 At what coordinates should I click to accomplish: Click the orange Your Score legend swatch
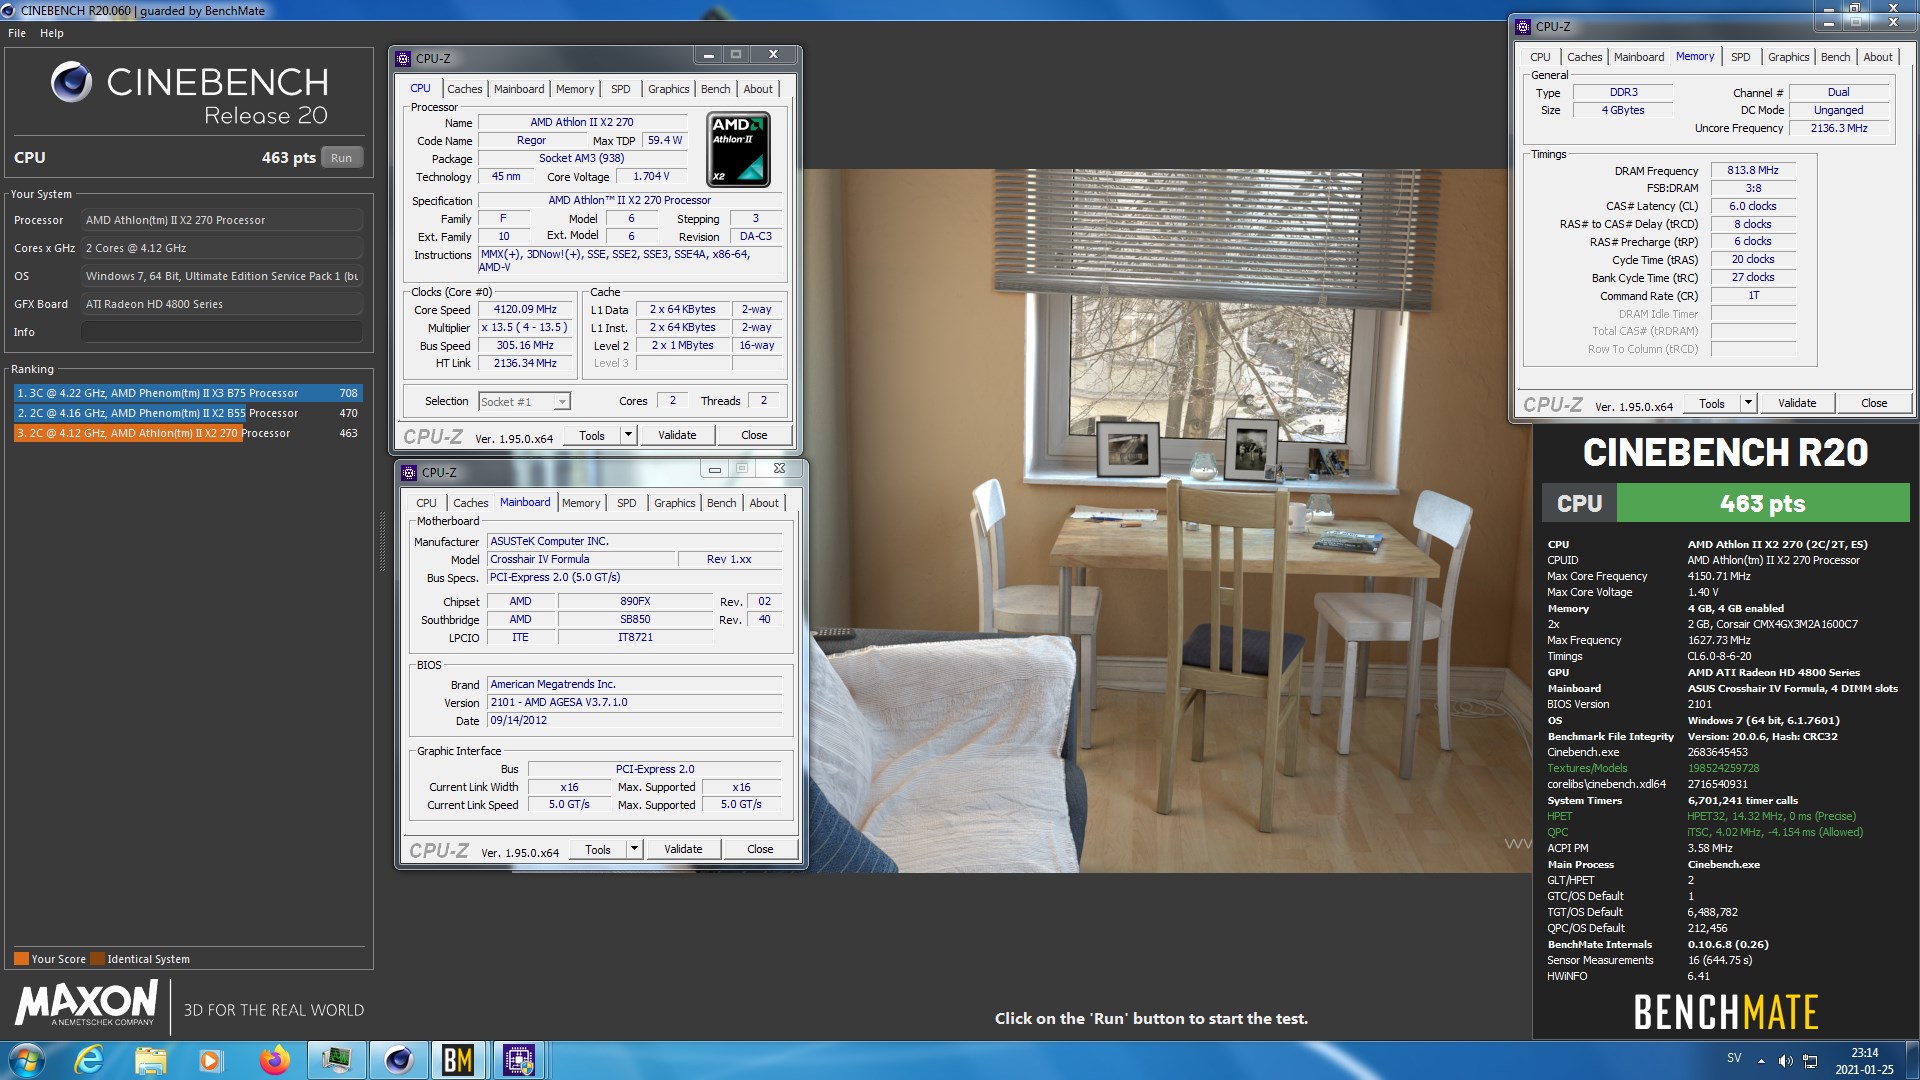21,959
